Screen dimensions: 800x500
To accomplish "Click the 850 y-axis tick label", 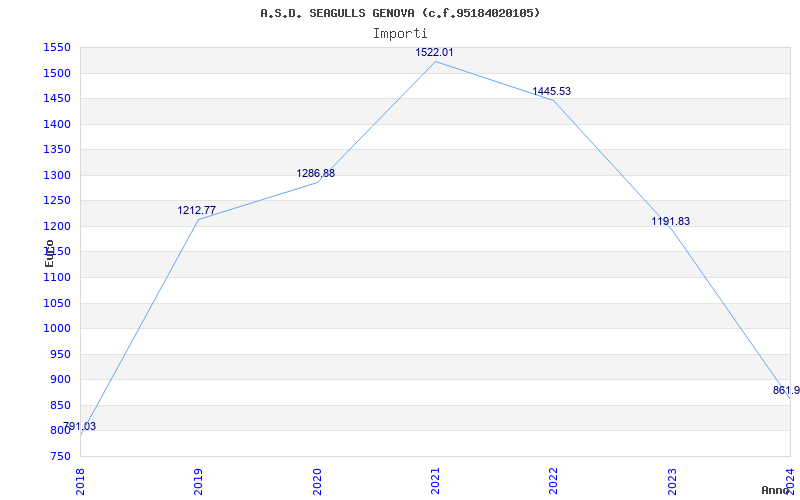I will pyautogui.click(x=60, y=405).
